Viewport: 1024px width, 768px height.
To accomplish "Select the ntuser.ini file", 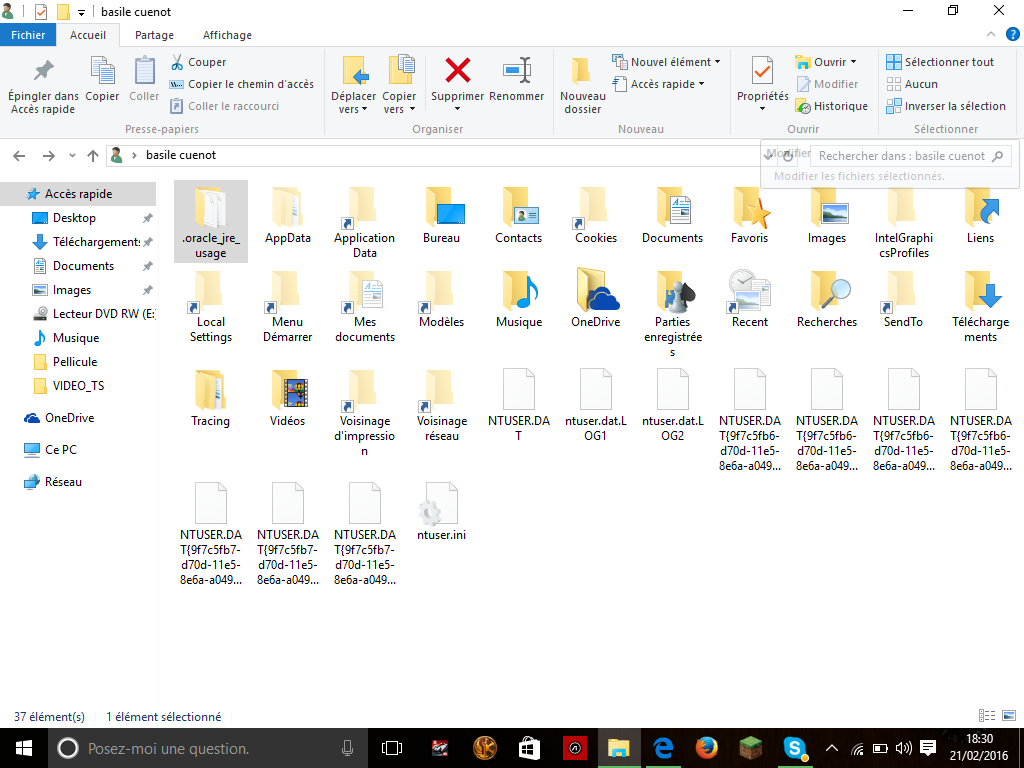I will pyautogui.click(x=441, y=513).
